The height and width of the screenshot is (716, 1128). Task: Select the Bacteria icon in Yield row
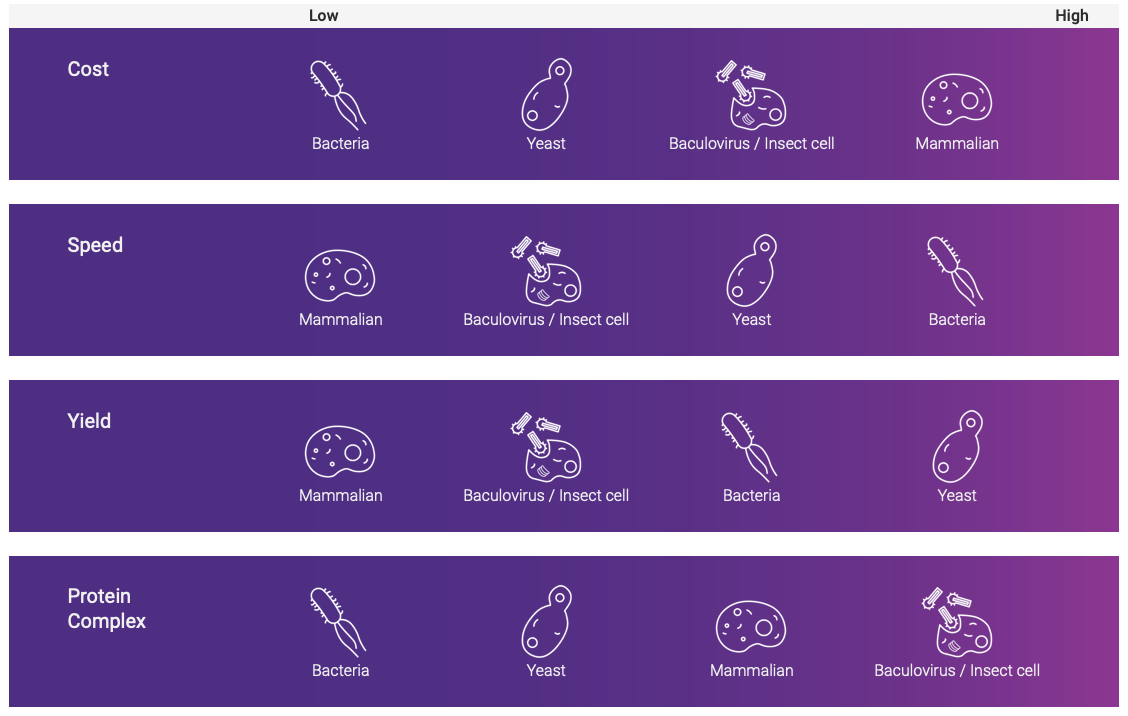(749, 446)
